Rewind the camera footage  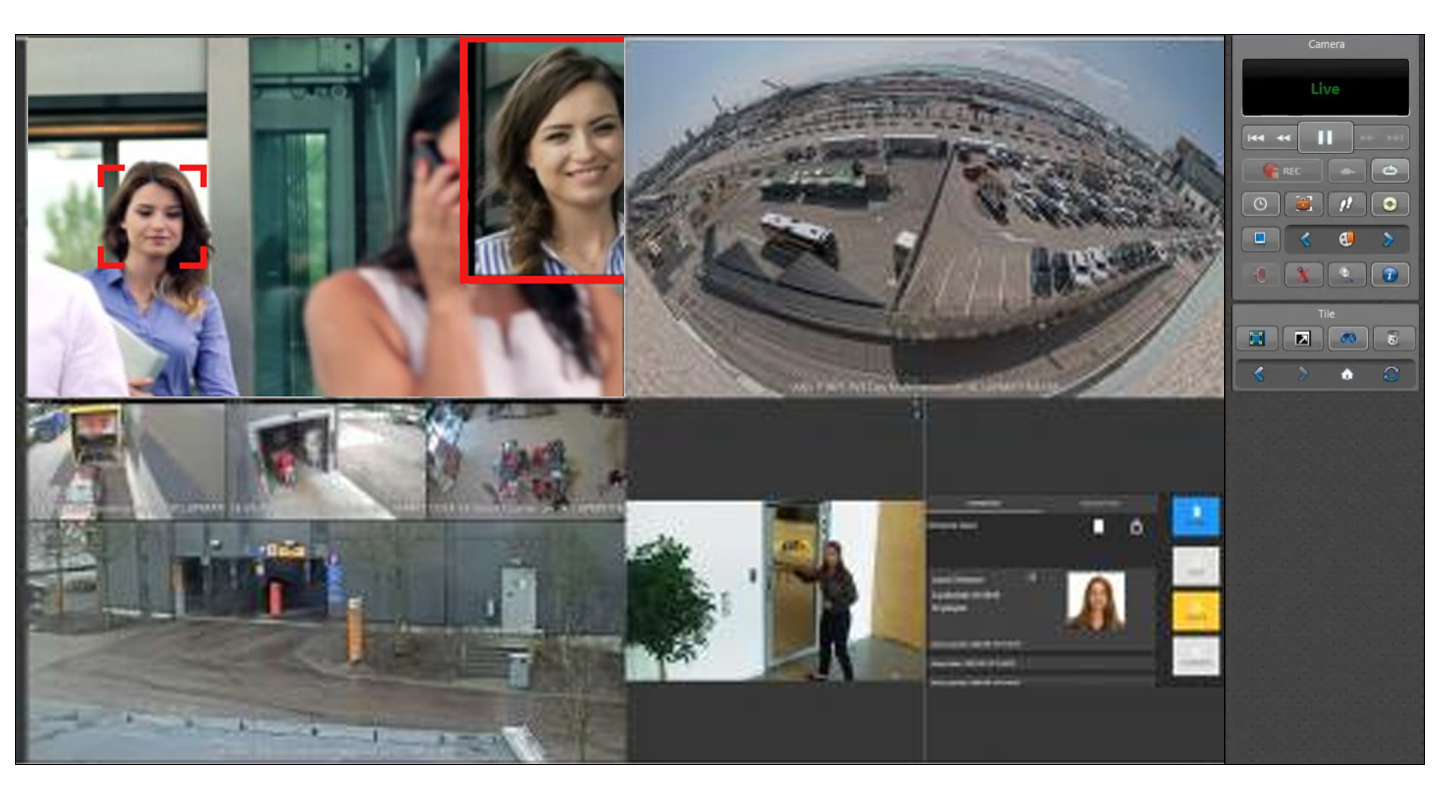point(1283,137)
